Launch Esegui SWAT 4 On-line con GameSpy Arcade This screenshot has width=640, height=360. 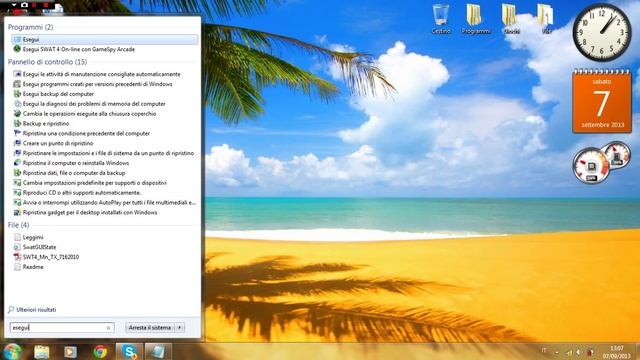point(78,49)
